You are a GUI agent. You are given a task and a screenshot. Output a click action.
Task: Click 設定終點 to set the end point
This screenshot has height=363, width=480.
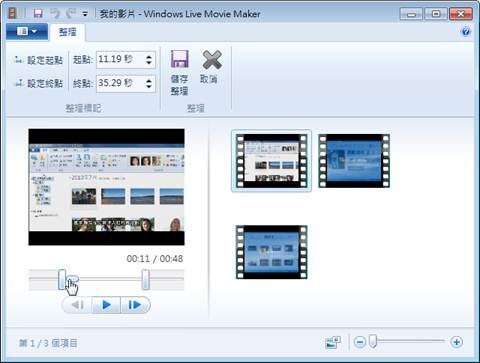[x=39, y=83]
